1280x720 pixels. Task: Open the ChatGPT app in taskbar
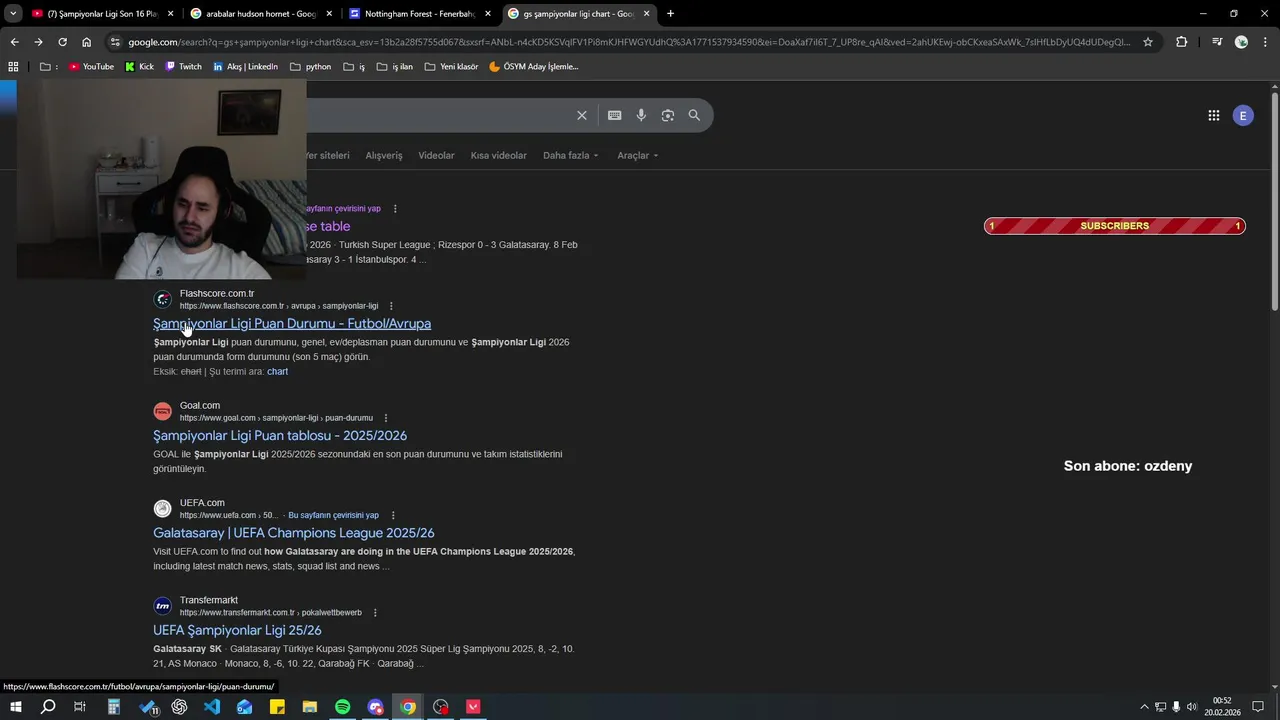[179, 707]
